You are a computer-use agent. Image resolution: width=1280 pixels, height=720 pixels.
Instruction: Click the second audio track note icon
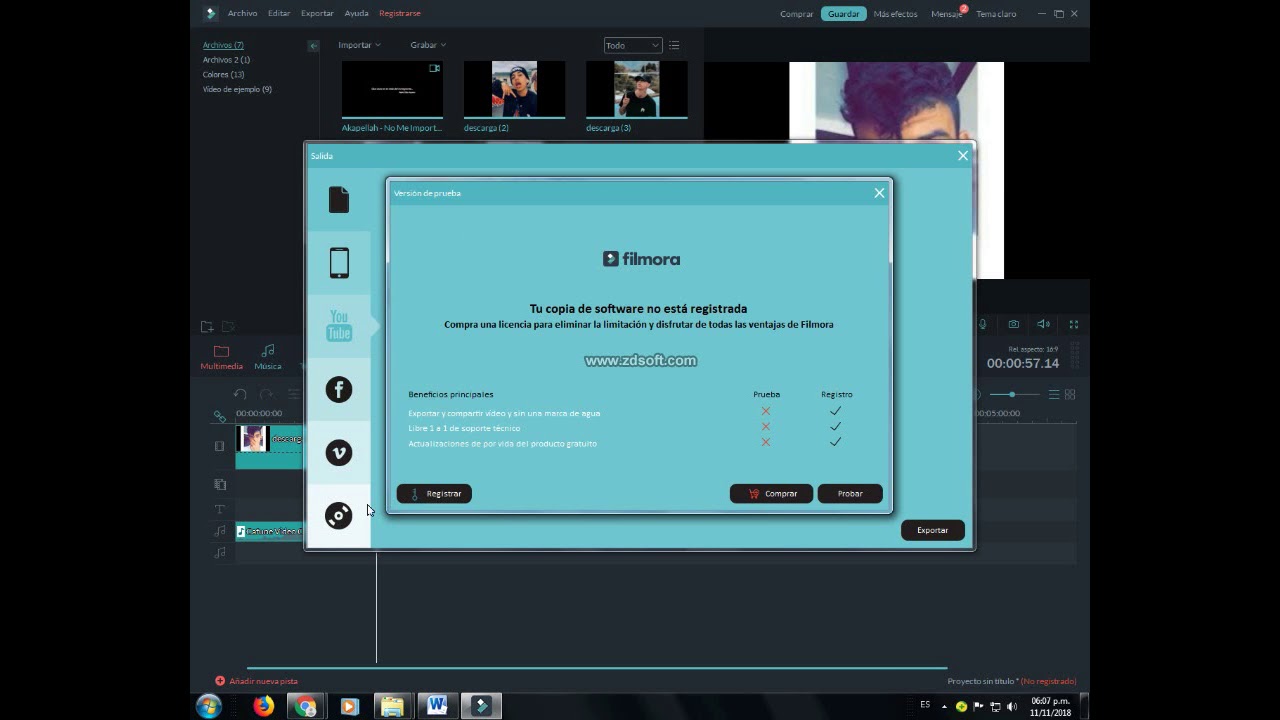221,553
